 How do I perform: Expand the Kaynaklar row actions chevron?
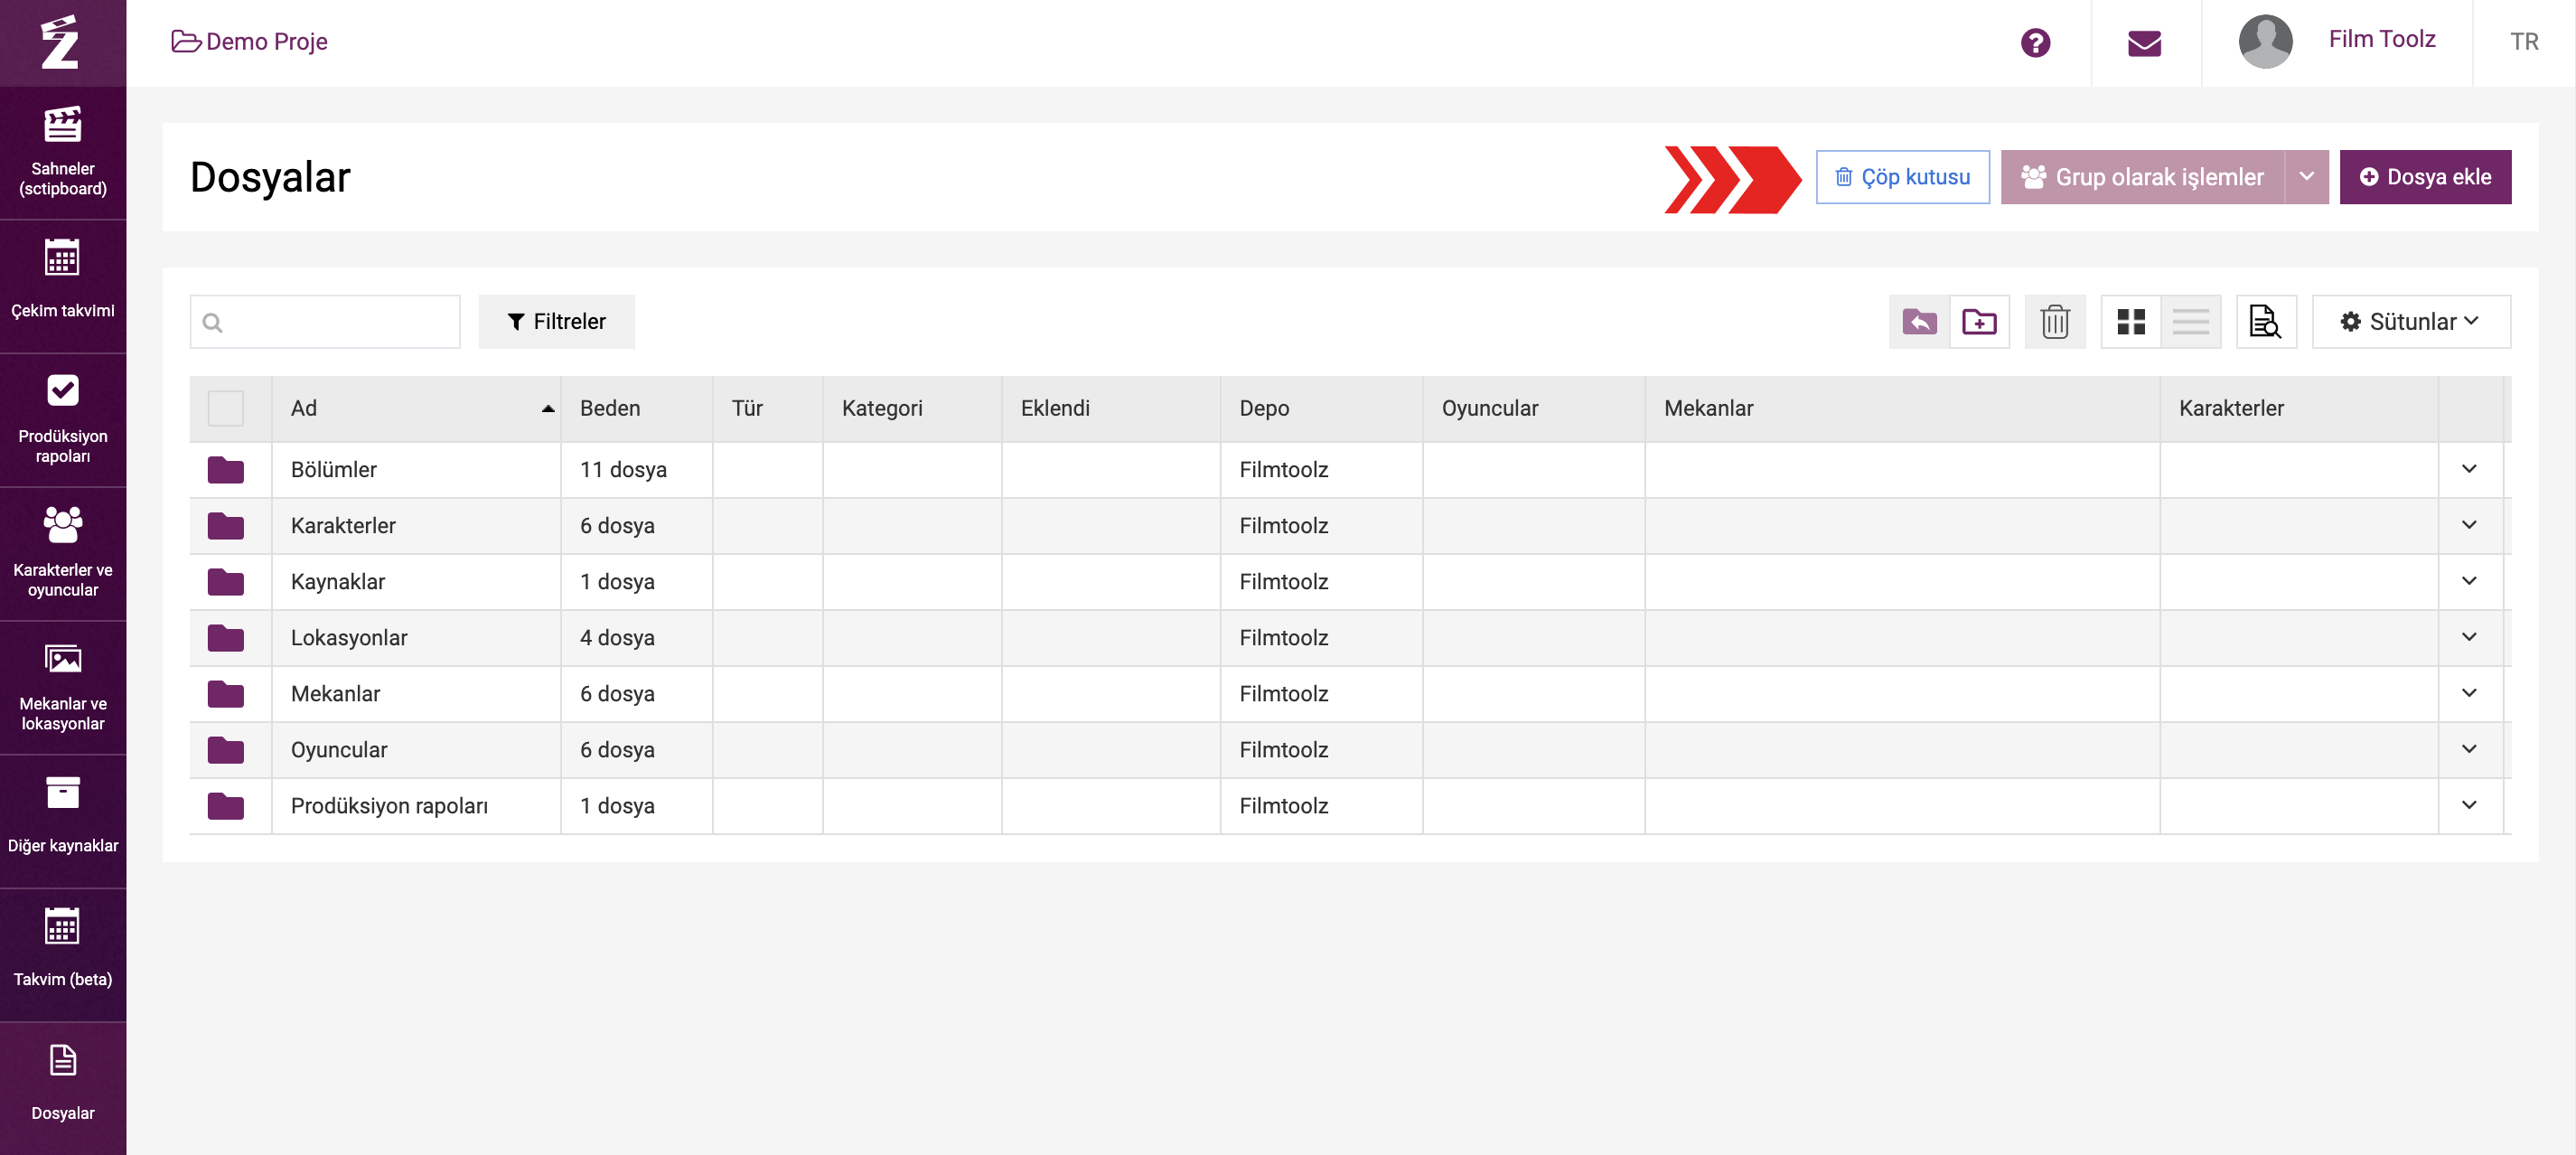click(x=2469, y=581)
